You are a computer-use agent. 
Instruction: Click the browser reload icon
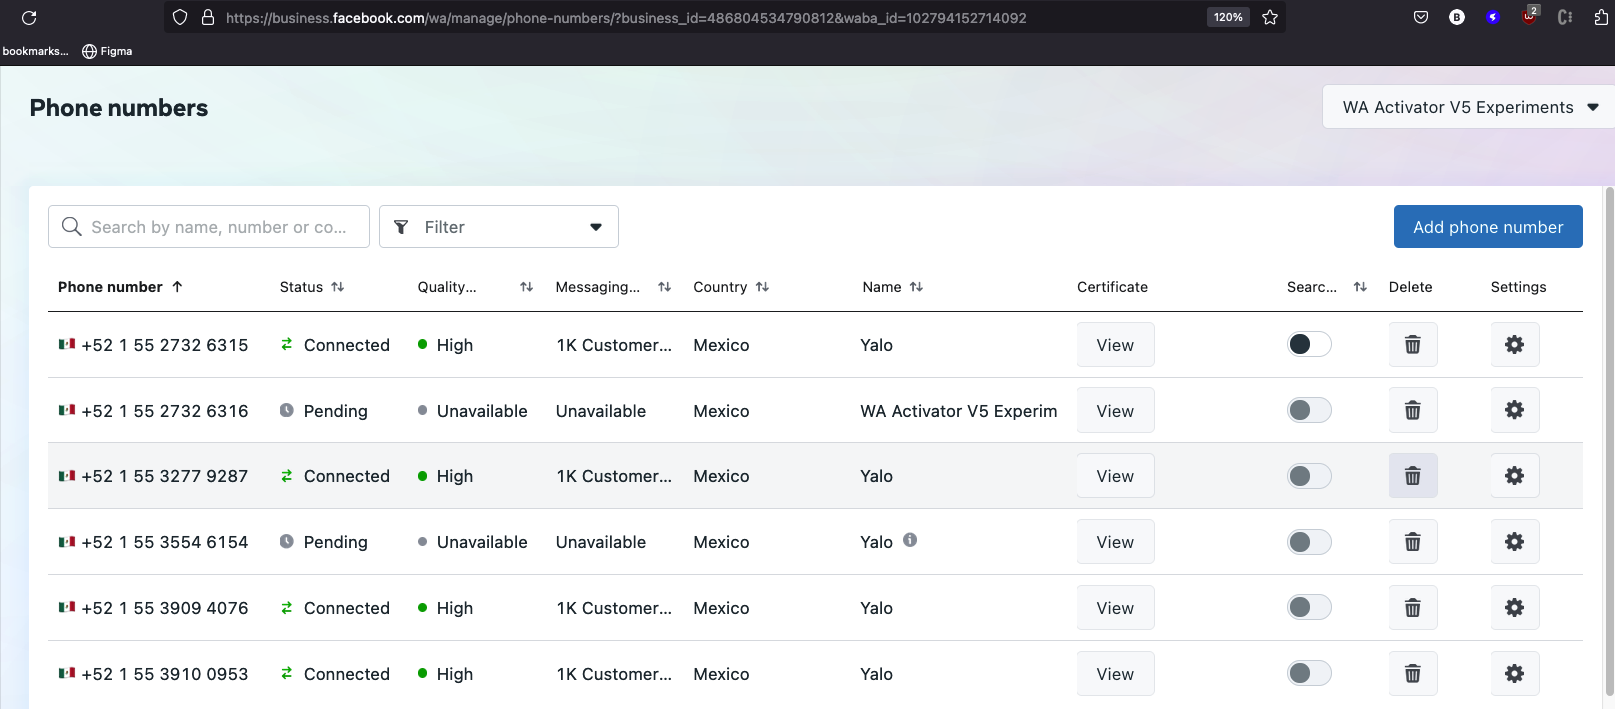point(29,17)
